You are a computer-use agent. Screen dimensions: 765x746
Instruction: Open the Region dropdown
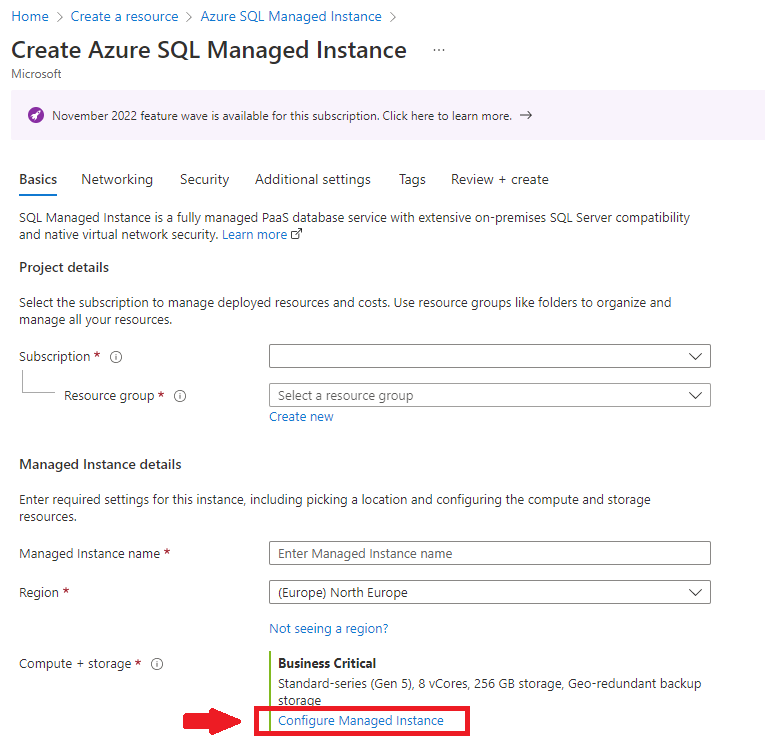pos(489,593)
